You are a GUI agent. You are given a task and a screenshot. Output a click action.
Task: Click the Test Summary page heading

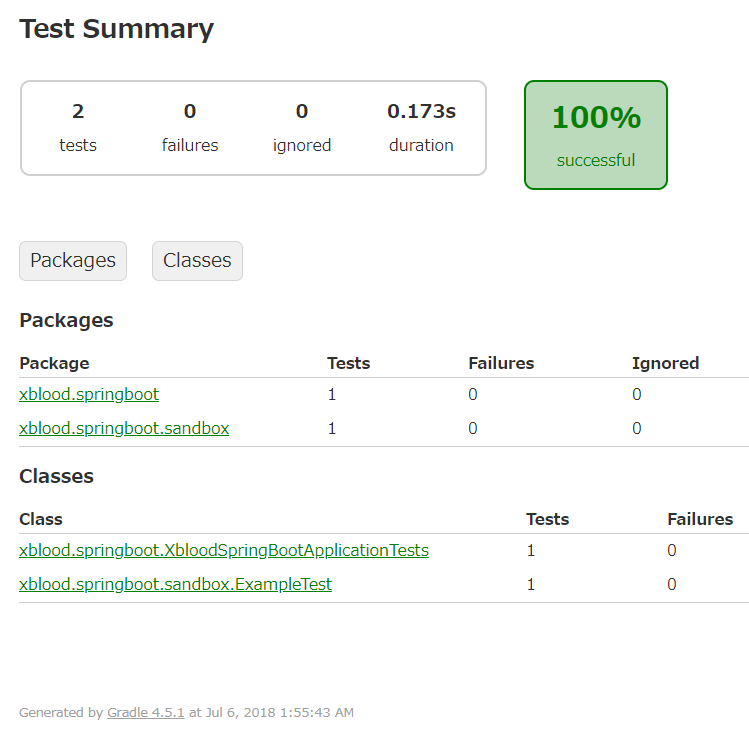pyautogui.click(x=117, y=29)
